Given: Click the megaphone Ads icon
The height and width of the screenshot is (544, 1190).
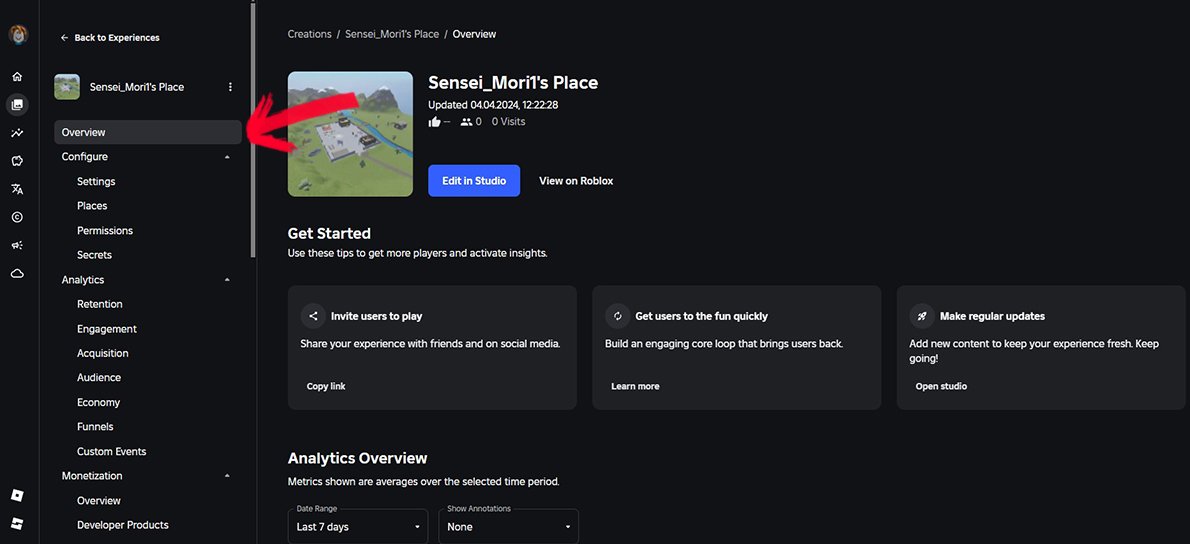Looking at the screenshot, I should pyautogui.click(x=17, y=245).
